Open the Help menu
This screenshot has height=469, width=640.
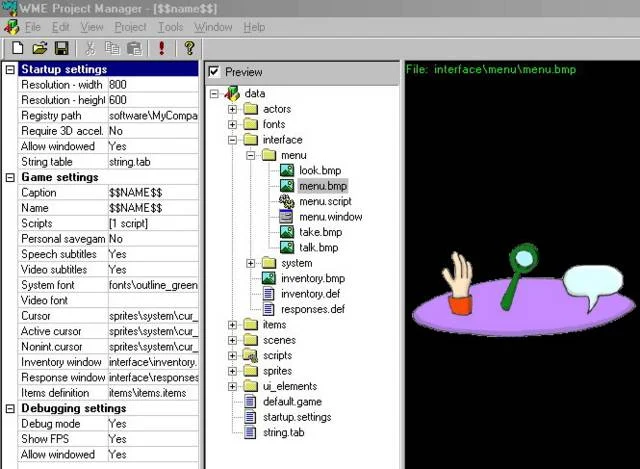pyautogui.click(x=254, y=27)
